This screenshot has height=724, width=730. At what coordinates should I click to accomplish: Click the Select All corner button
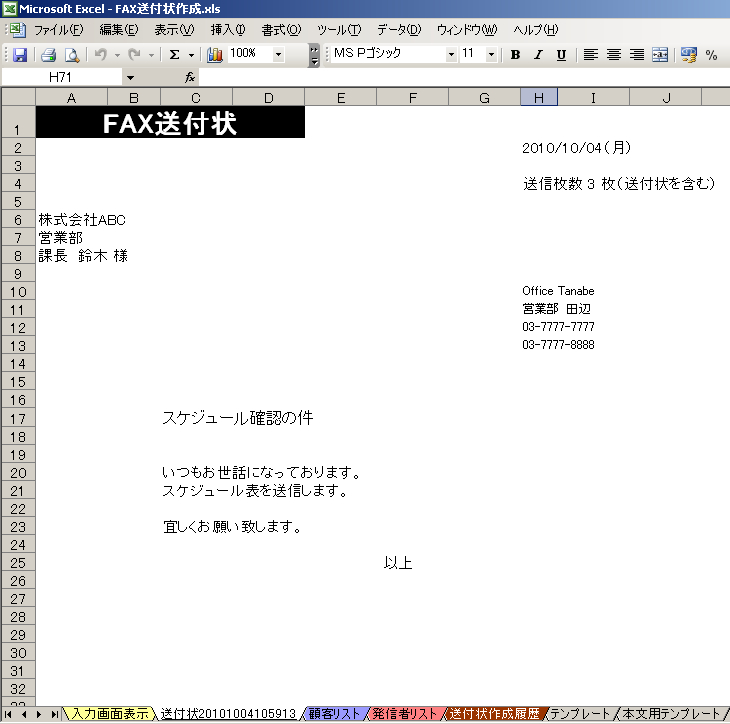tap(19, 97)
